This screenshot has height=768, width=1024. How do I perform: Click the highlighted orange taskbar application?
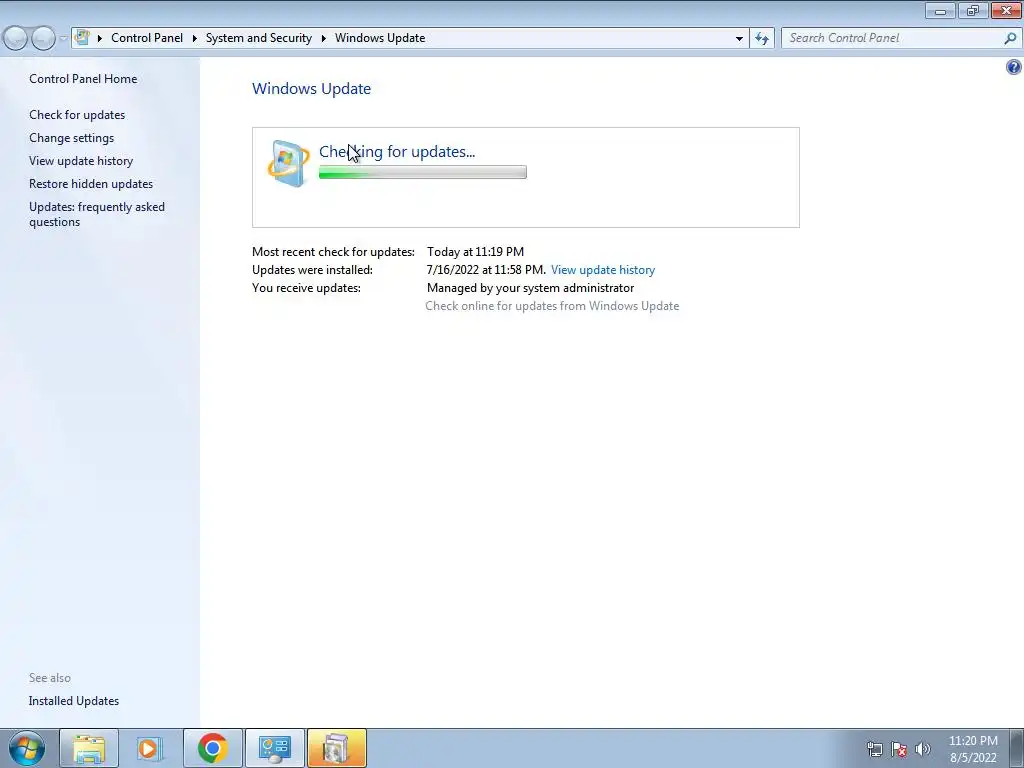[337, 748]
